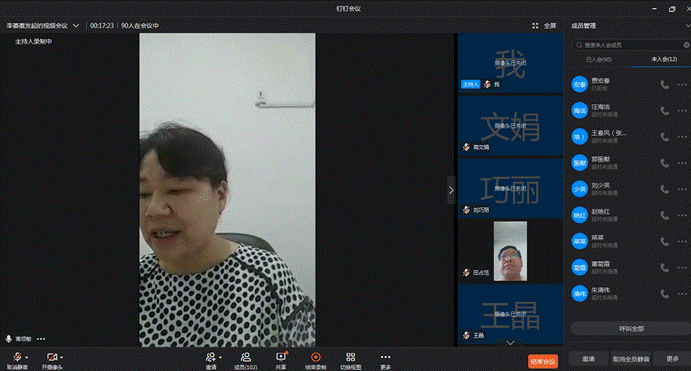Collapse the 成员管理 panel chevron
Image resolution: width=691 pixels, height=371 pixels.
(687, 26)
